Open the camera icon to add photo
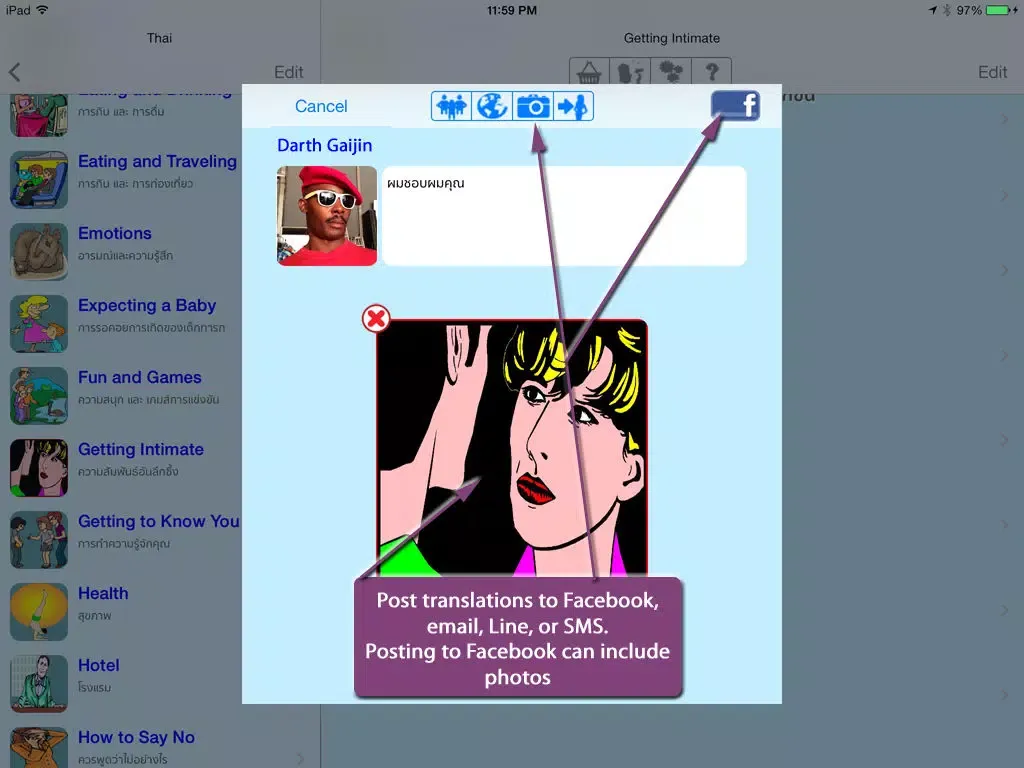The height and width of the screenshot is (768, 1024). [x=533, y=106]
